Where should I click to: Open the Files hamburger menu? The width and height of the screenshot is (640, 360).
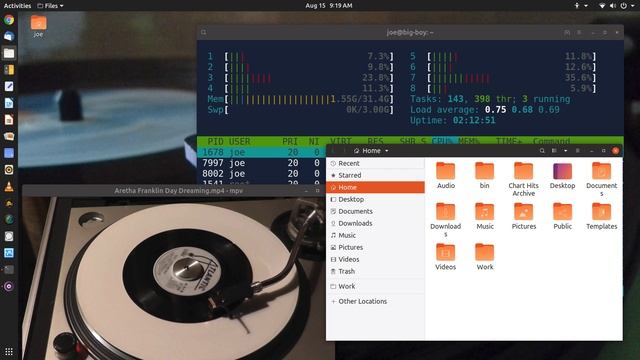click(x=578, y=151)
